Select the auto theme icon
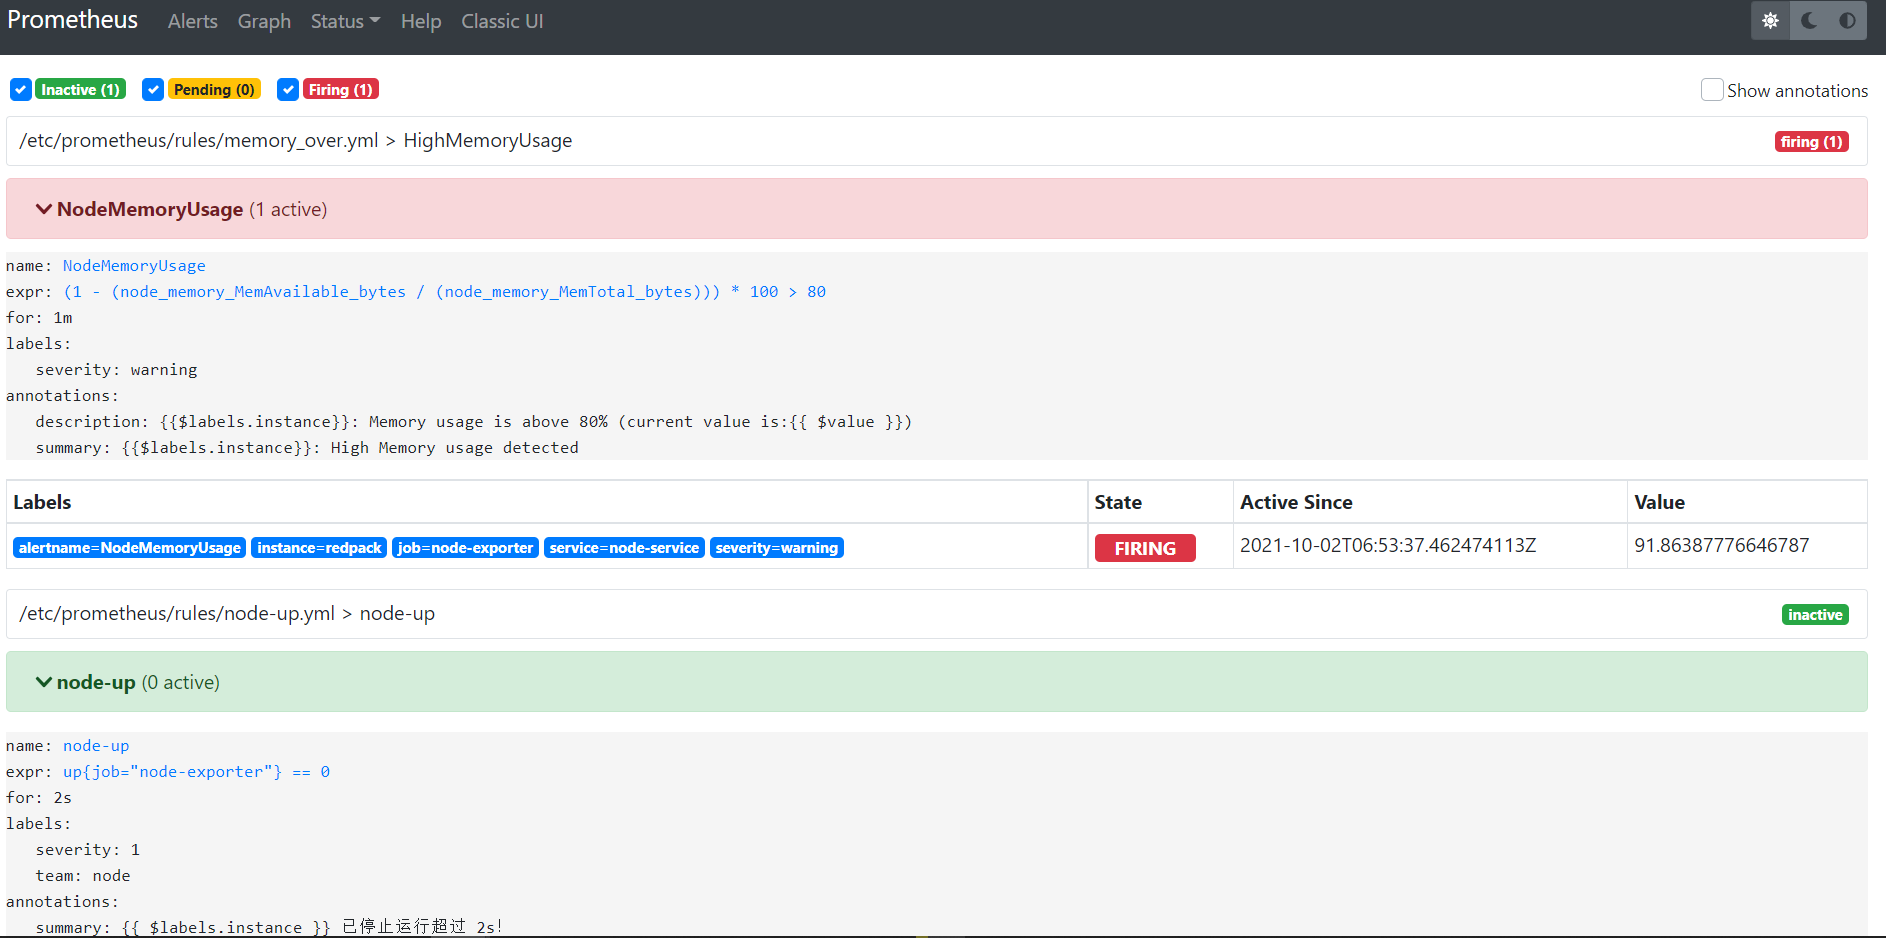Viewport: 1886px width, 938px height. tap(1847, 20)
